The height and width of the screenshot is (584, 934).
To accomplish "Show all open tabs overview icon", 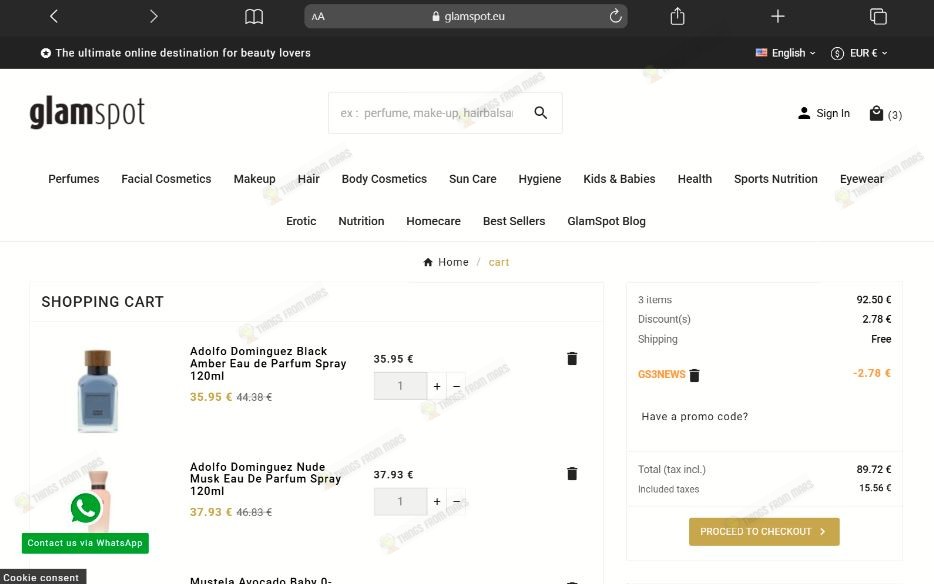I will (x=878, y=16).
